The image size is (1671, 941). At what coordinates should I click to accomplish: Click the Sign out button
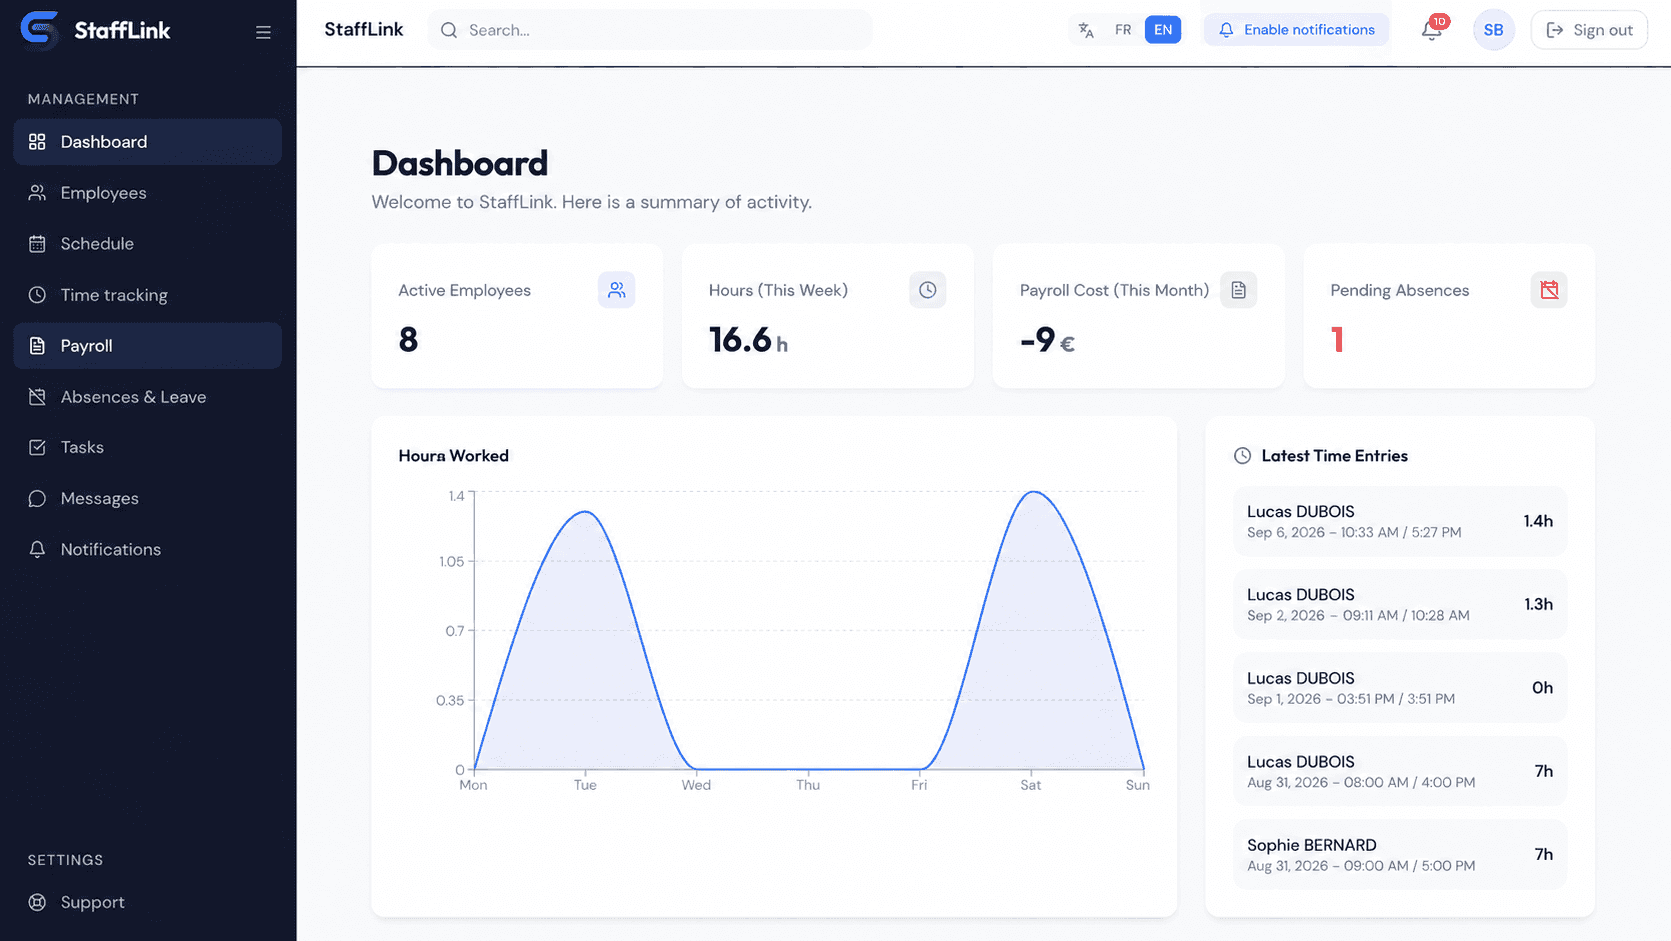pos(1589,30)
